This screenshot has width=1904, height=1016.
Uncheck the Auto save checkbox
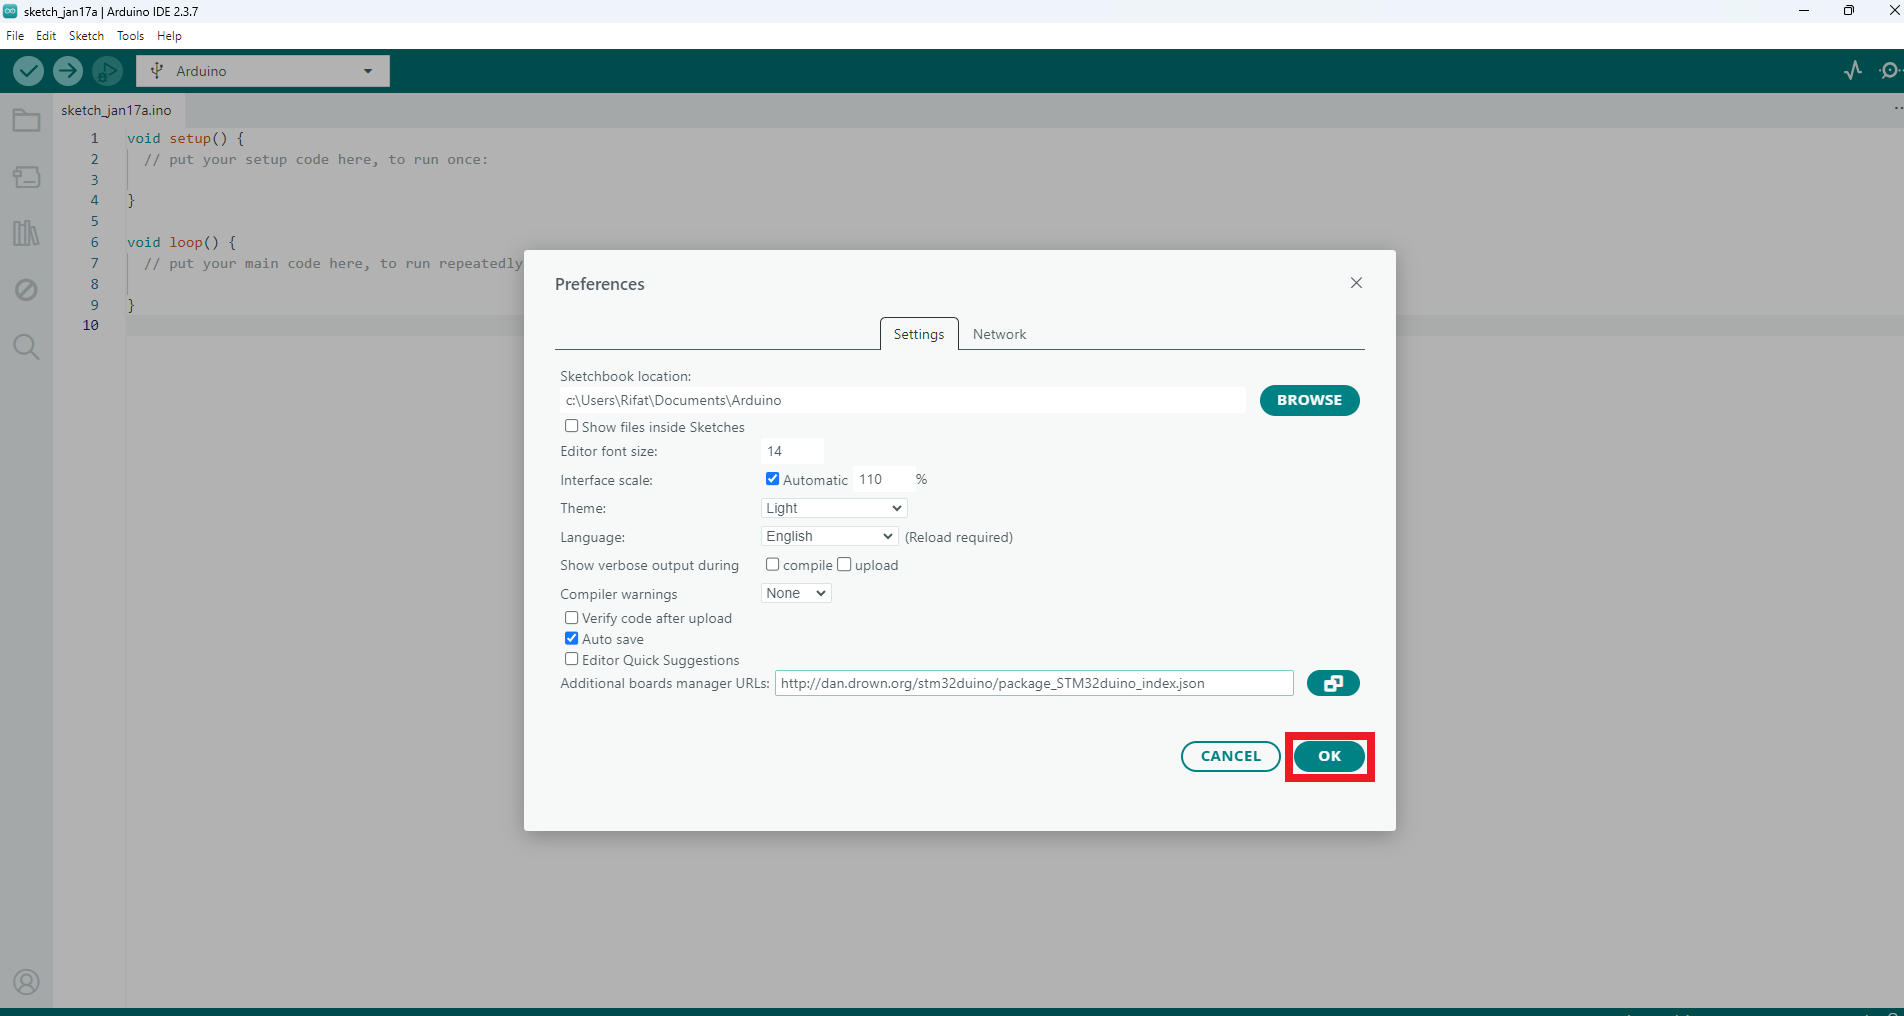click(x=572, y=638)
